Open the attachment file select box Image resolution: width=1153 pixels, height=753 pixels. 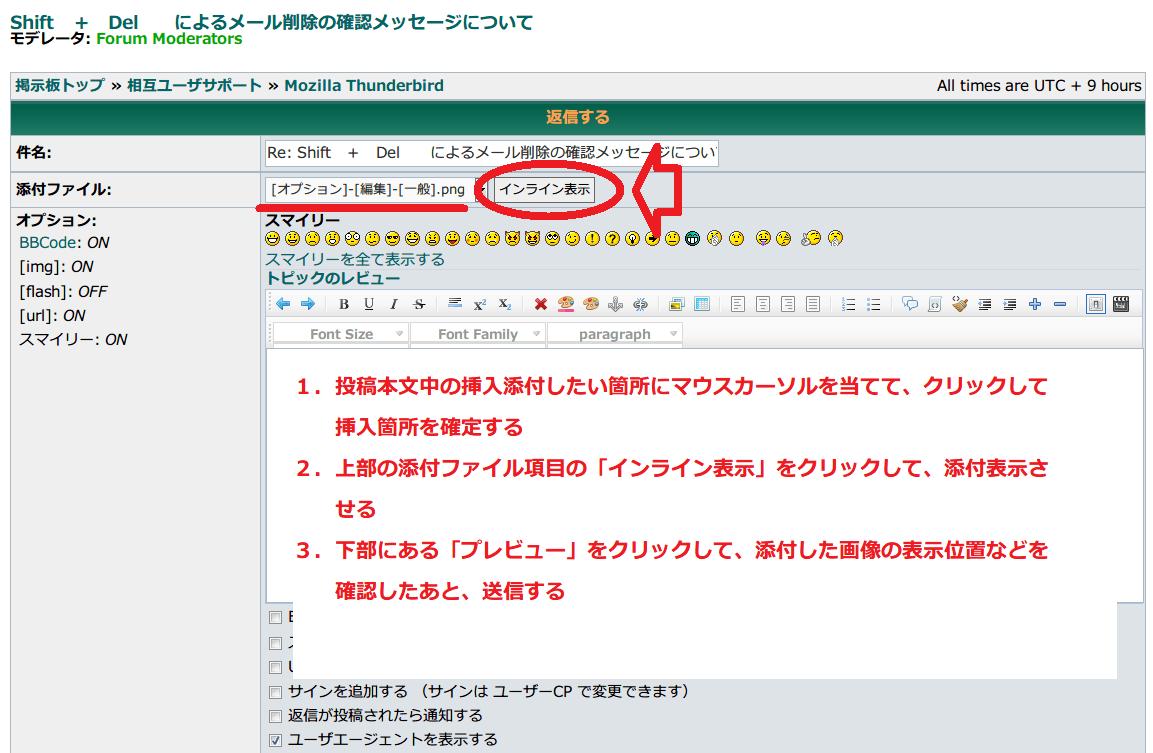click(376, 189)
